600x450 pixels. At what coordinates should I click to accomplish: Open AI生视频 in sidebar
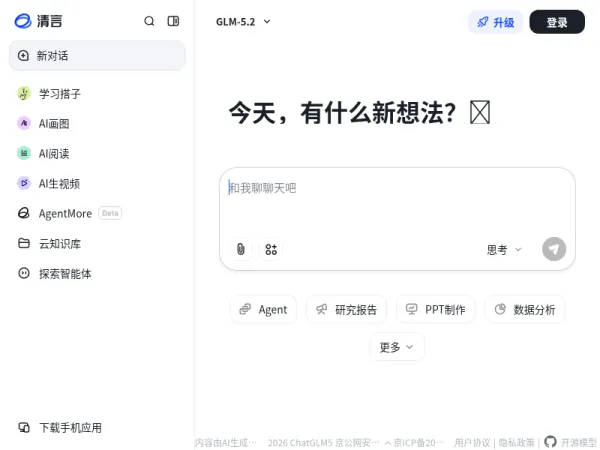click(97, 183)
